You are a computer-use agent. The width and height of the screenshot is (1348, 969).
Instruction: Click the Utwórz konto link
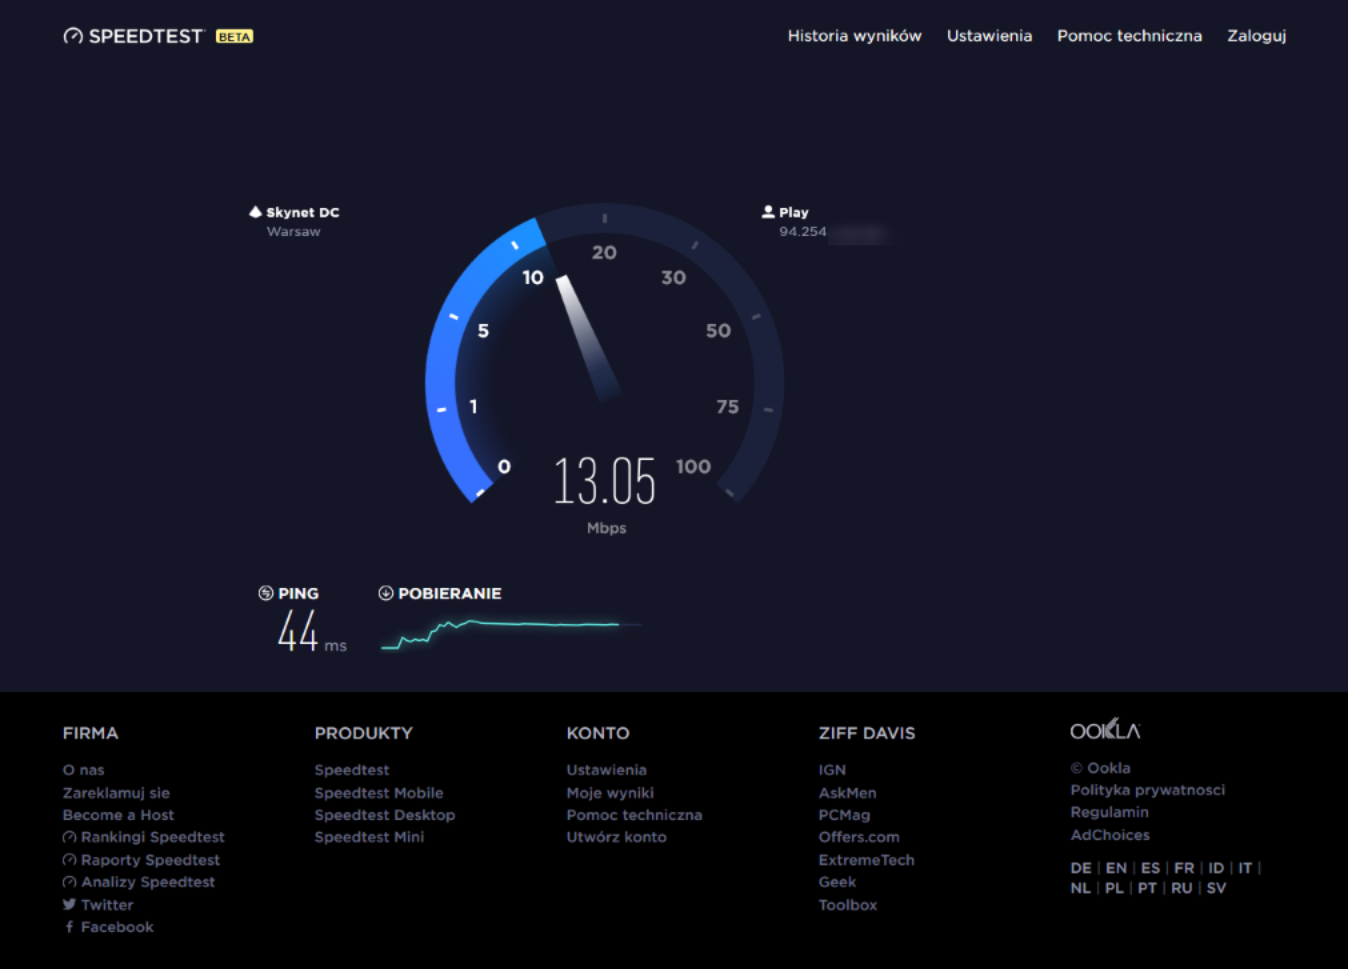616,837
